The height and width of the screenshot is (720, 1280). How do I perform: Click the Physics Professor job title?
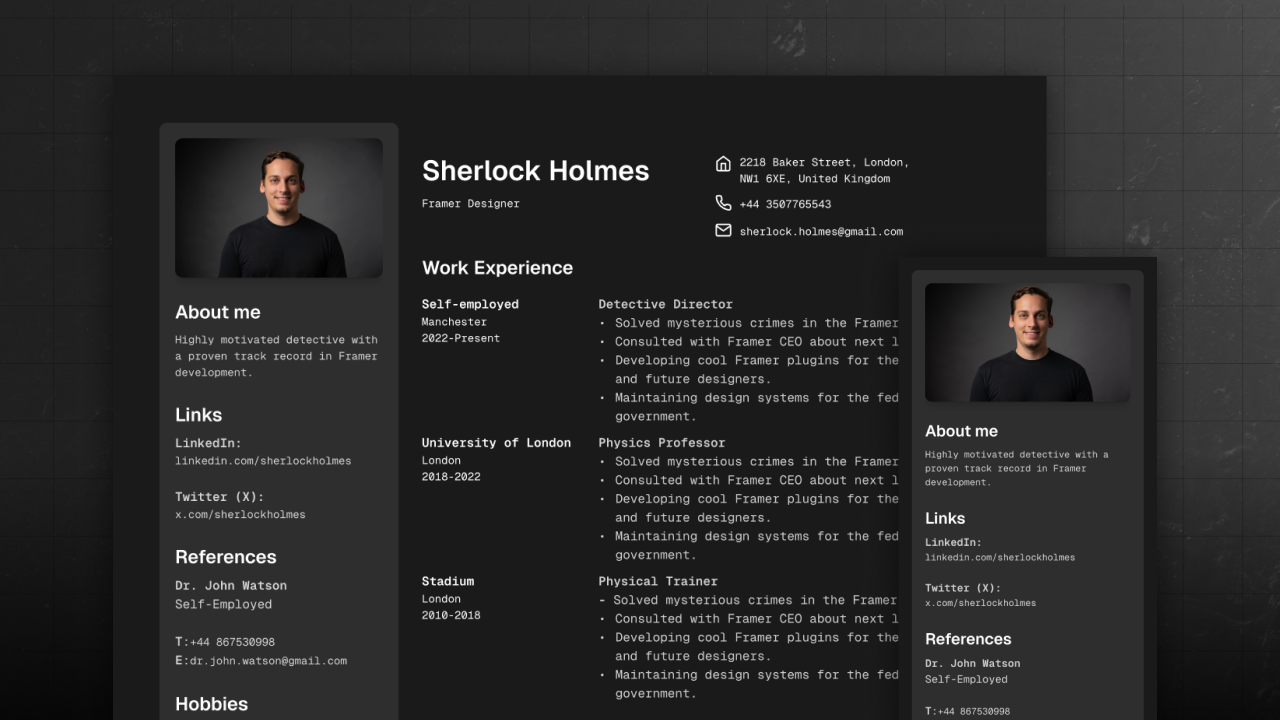pyautogui.click(x=661, y=442)
